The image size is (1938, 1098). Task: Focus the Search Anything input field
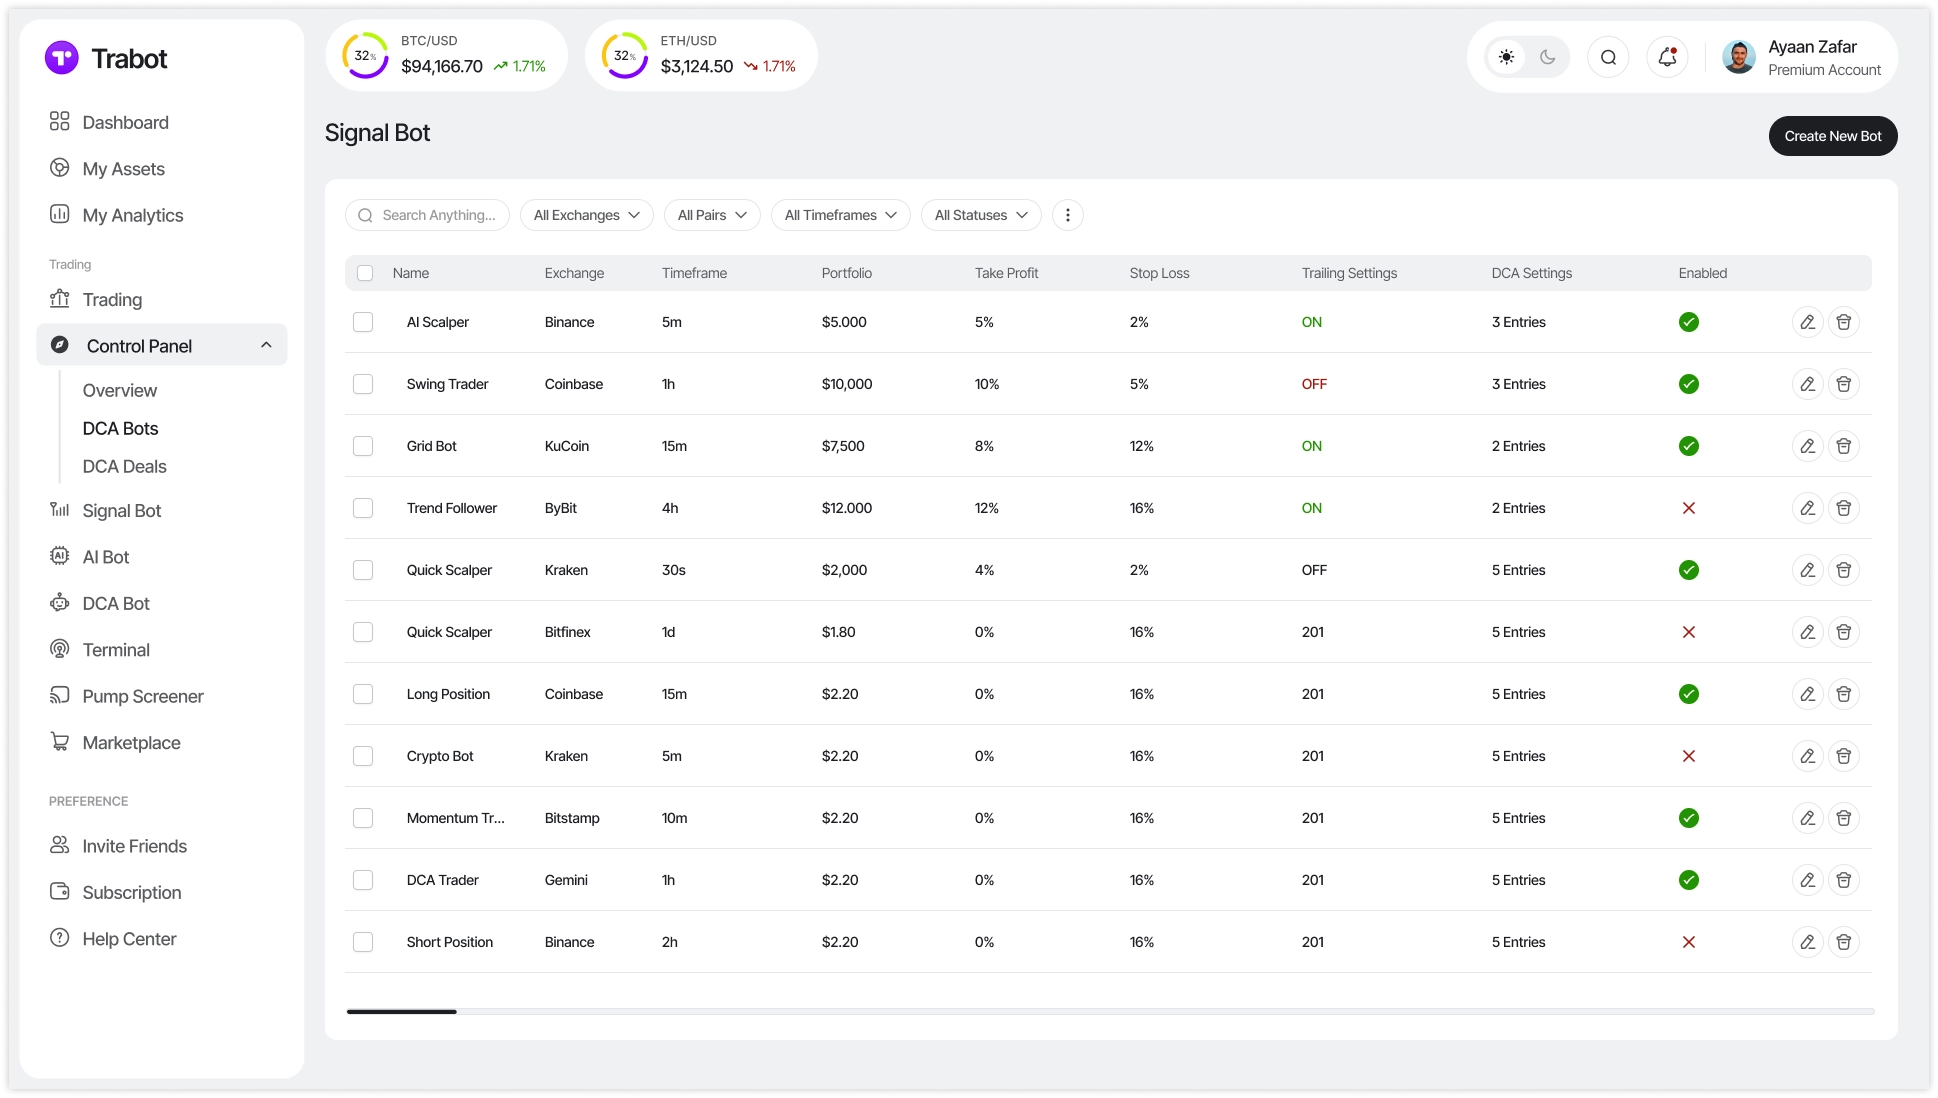click(x=438, y=215)
